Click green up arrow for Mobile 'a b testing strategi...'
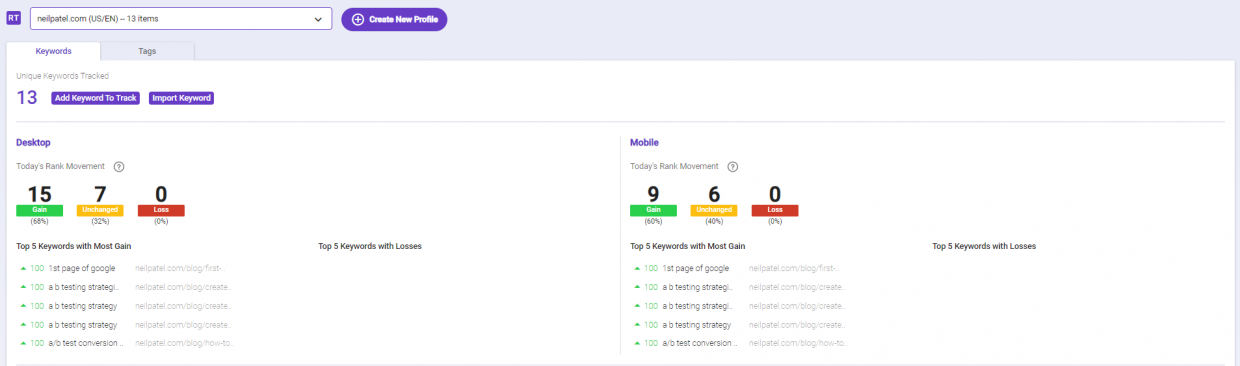 click(x=637, y=287)
